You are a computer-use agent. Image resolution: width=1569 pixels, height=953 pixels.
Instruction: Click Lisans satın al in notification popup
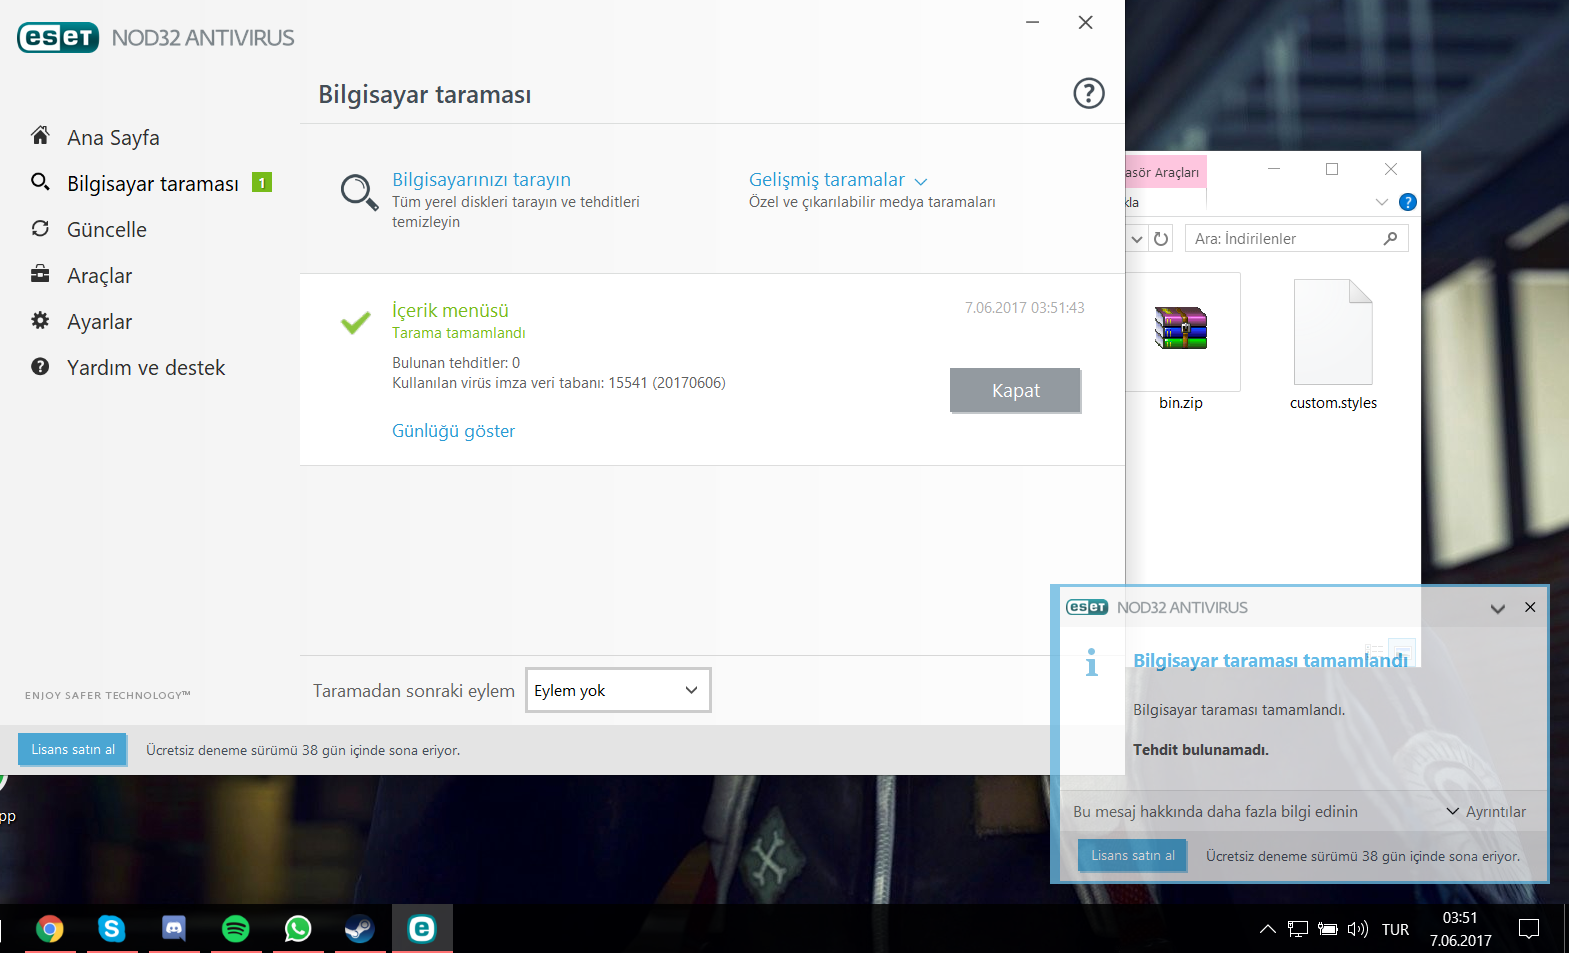[x=1132, y=855]
